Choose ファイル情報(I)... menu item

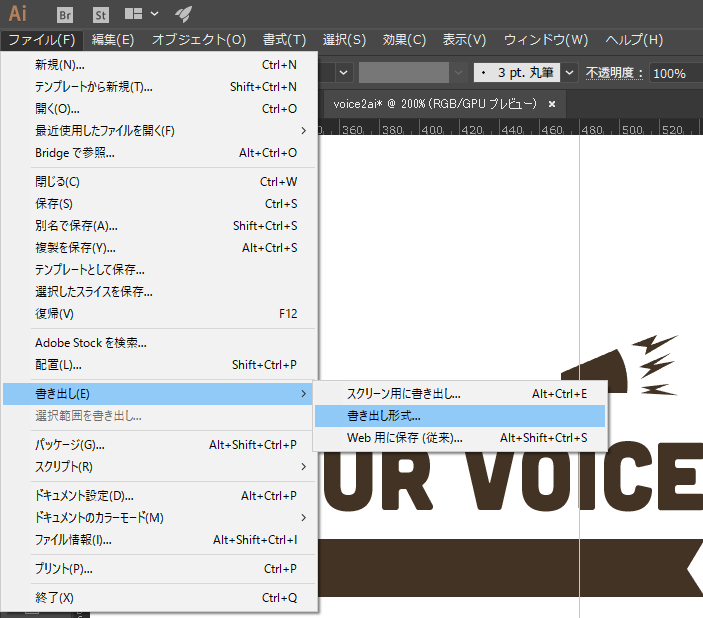(x=160, y=540)
